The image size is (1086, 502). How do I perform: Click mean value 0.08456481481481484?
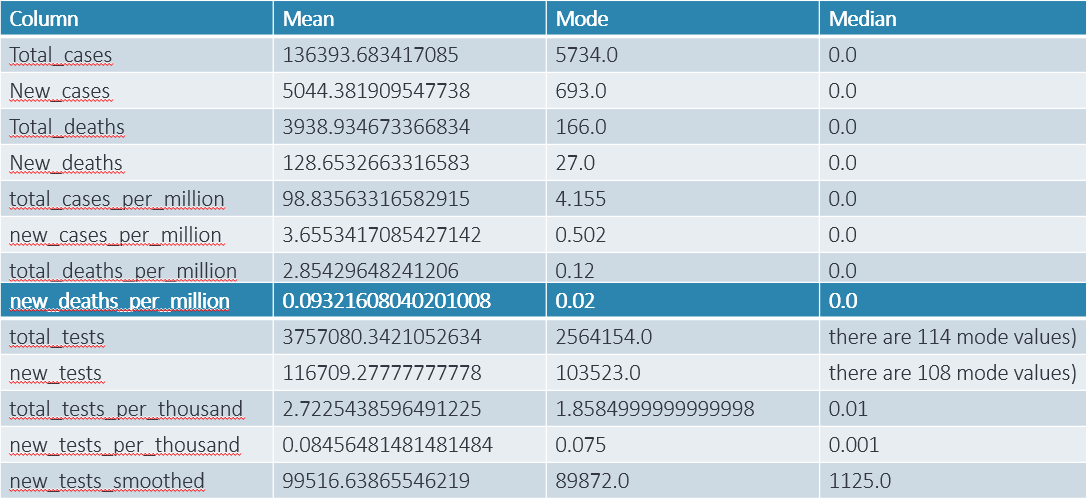coord(386,445)
